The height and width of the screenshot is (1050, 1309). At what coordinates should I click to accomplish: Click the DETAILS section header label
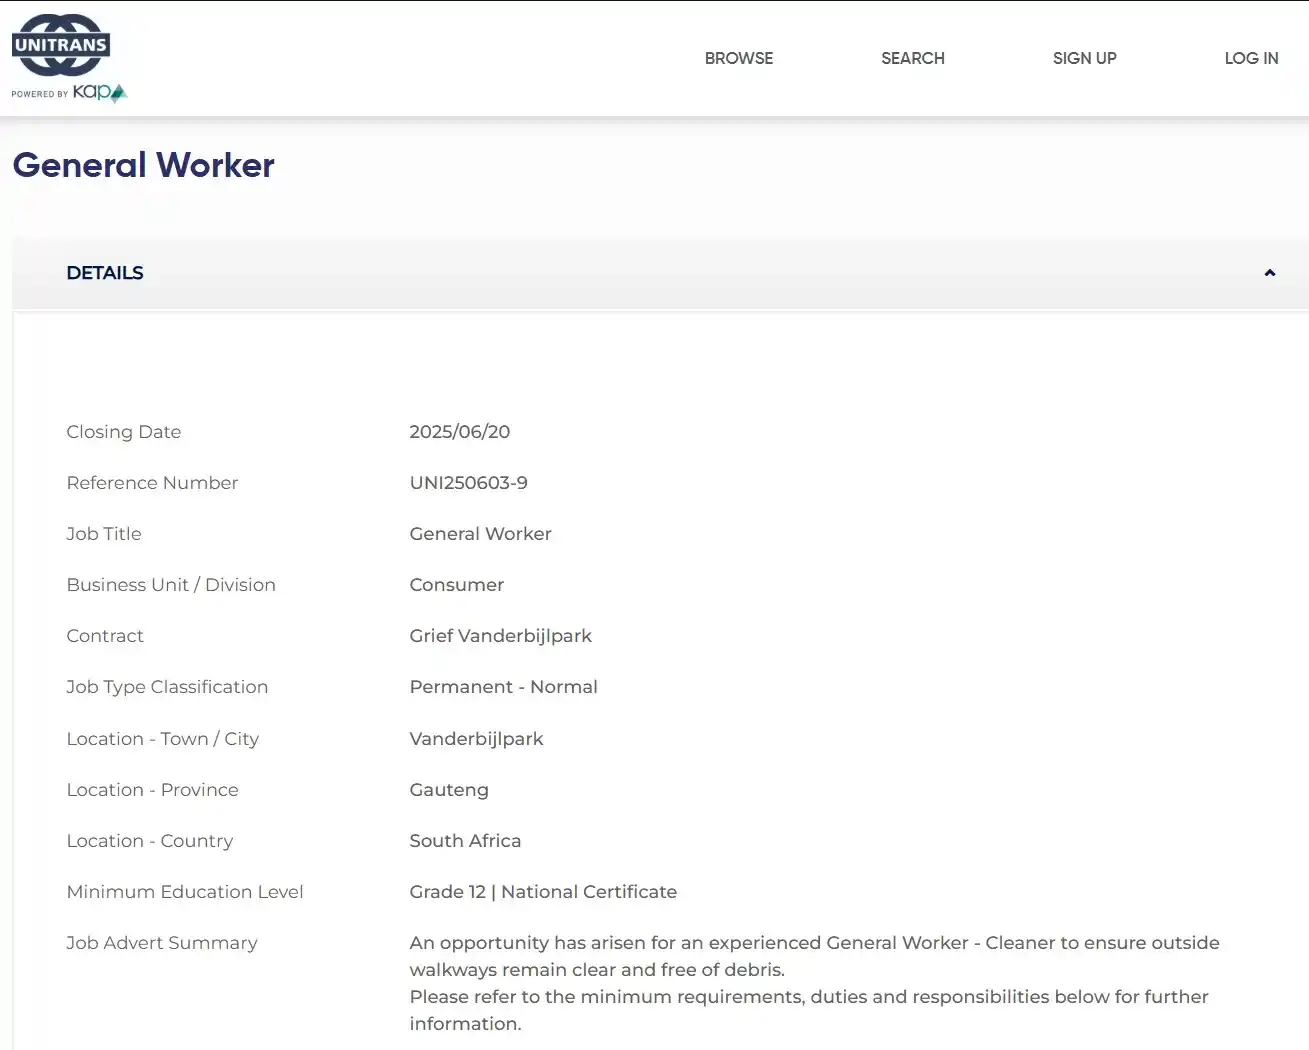[105, 273]
